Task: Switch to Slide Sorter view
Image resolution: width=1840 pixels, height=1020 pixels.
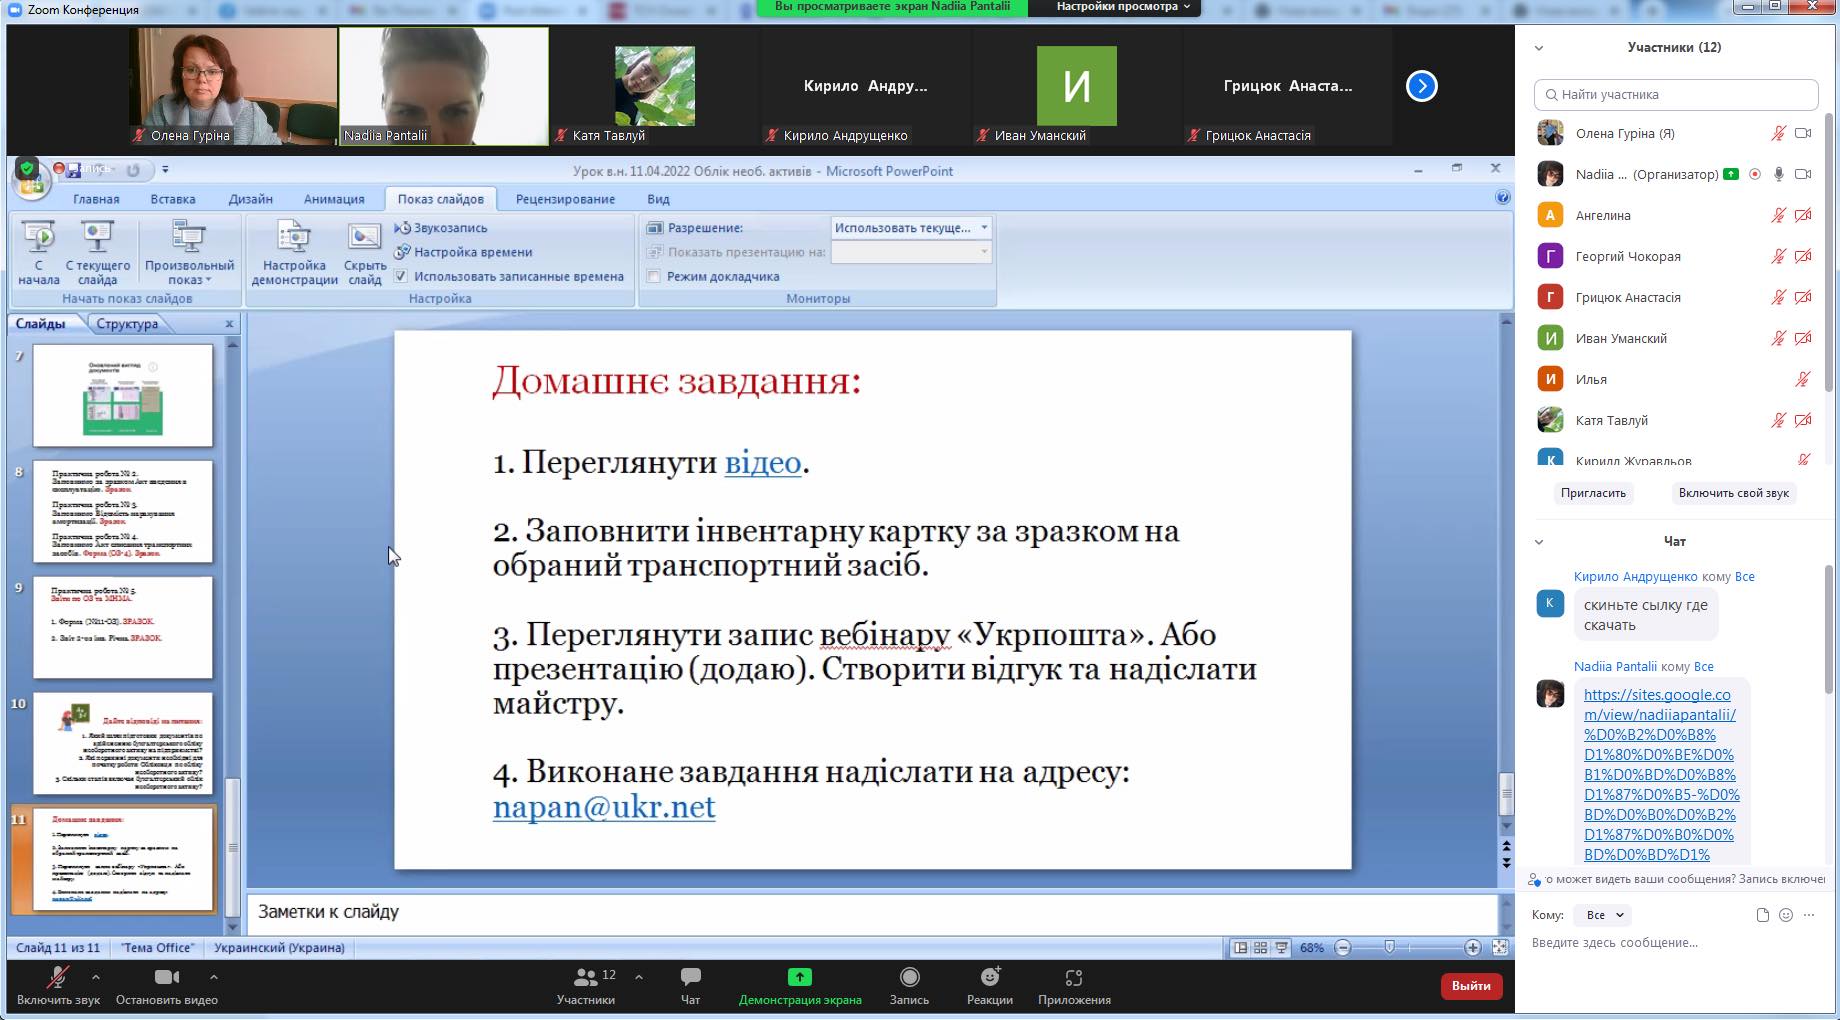Action: point(1260,947)
